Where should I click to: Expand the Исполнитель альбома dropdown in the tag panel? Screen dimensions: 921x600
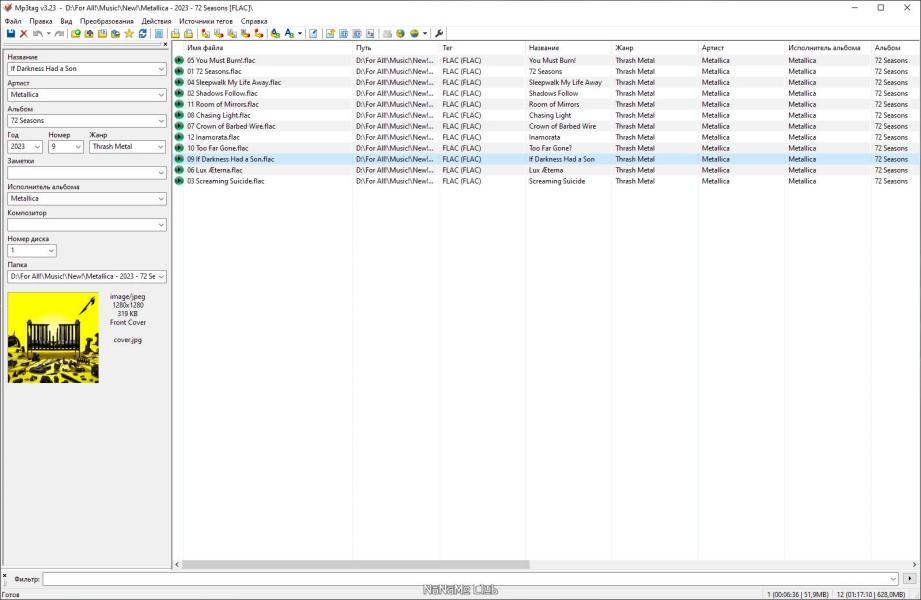tap(161, 199)
